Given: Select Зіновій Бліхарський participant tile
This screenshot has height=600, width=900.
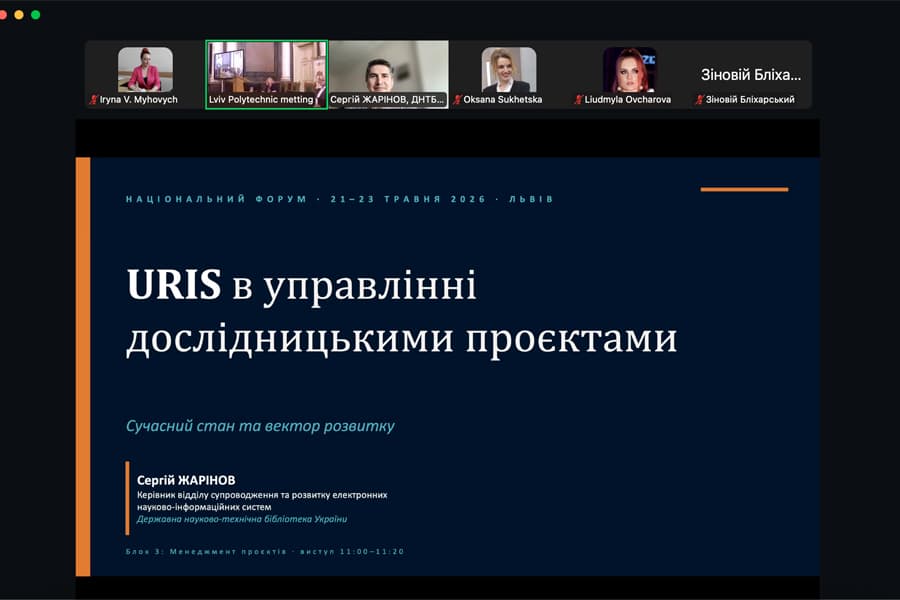Looking at the screenshot, I should coord(751,74).
